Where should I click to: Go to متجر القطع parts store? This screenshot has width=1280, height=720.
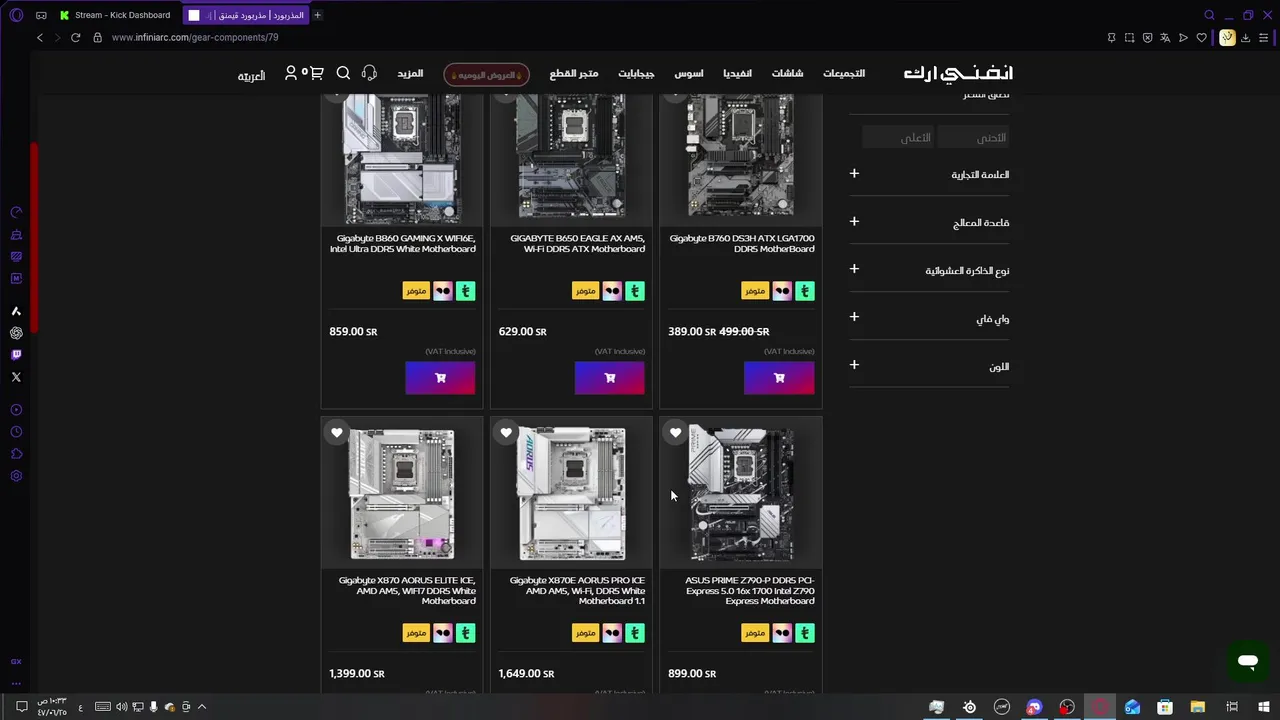point(574,73)
